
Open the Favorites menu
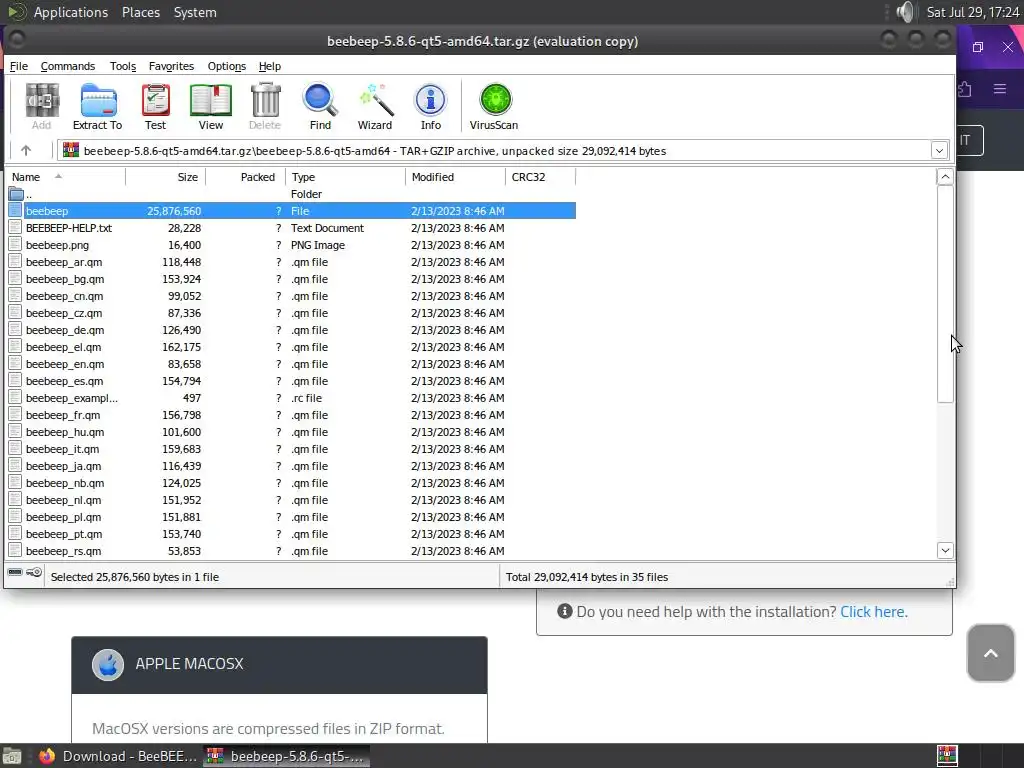pos(171,66)
